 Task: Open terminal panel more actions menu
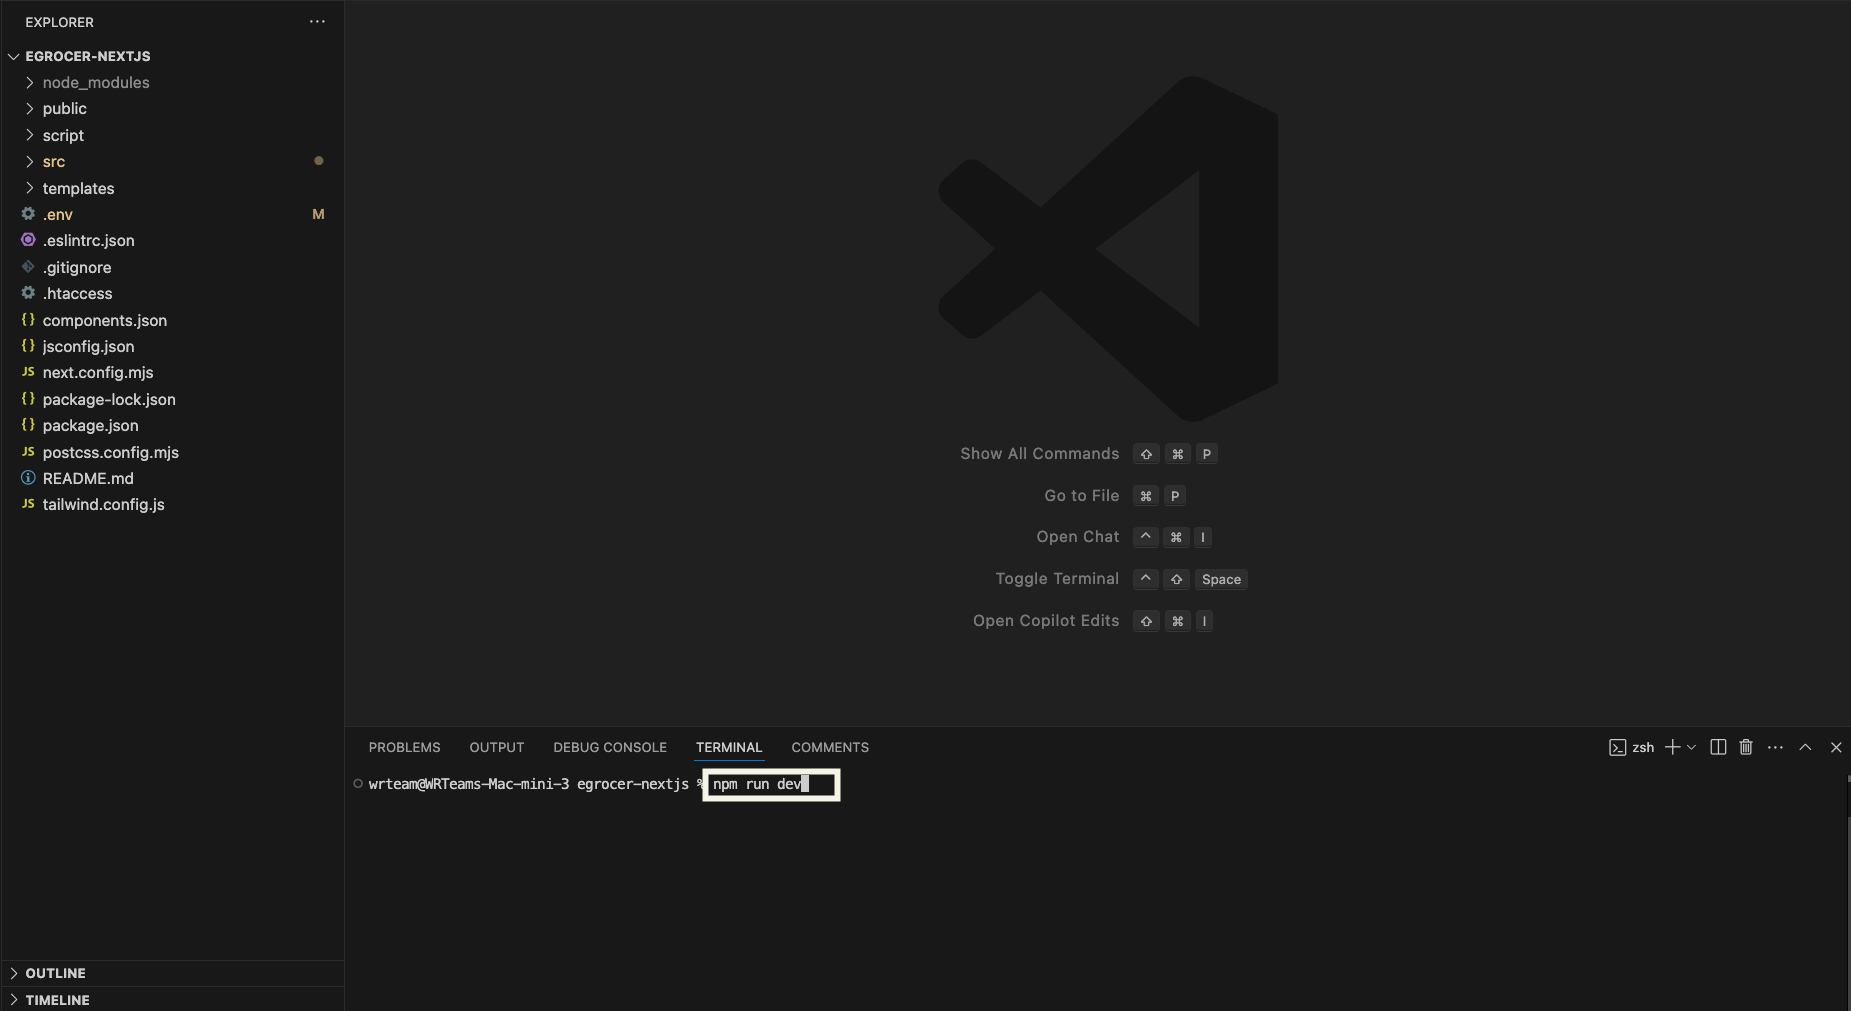pos(1775,747)
